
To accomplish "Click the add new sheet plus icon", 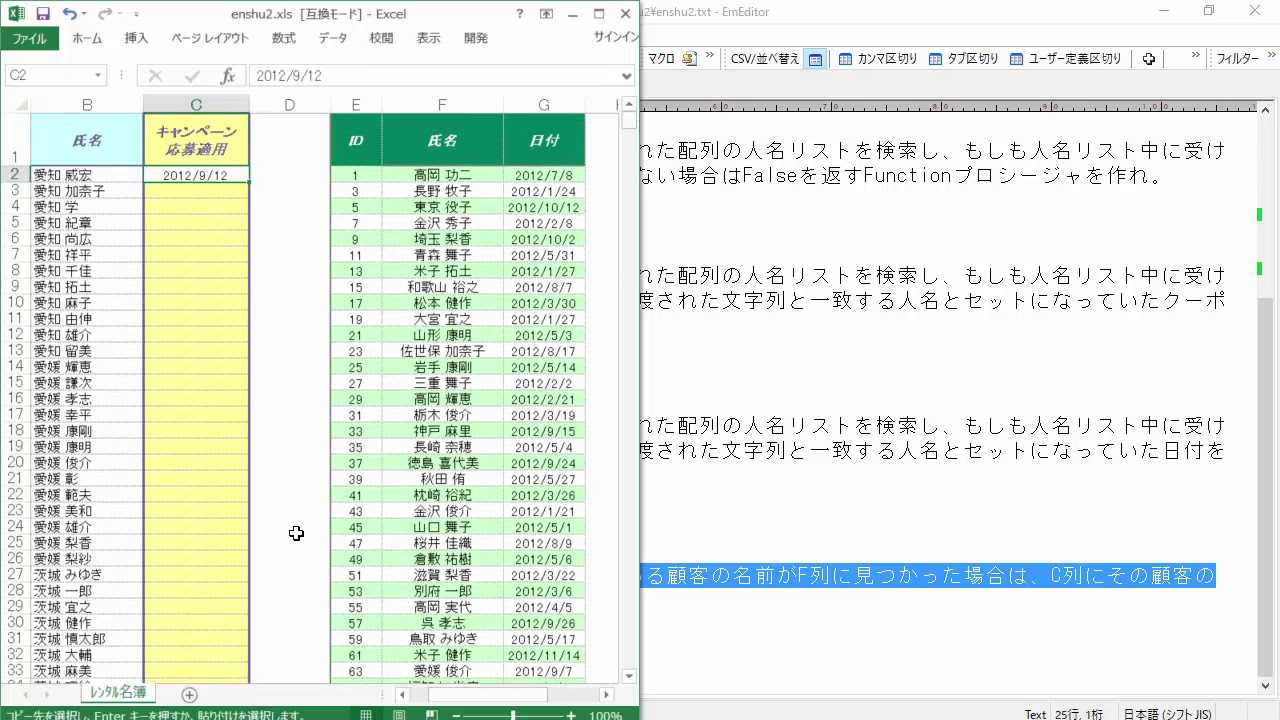I will coord(189,695).
